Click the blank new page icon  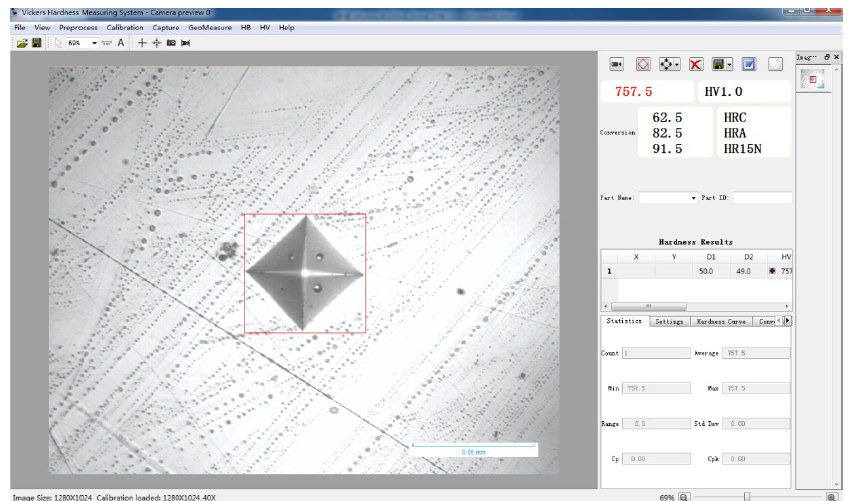(775, 64)
